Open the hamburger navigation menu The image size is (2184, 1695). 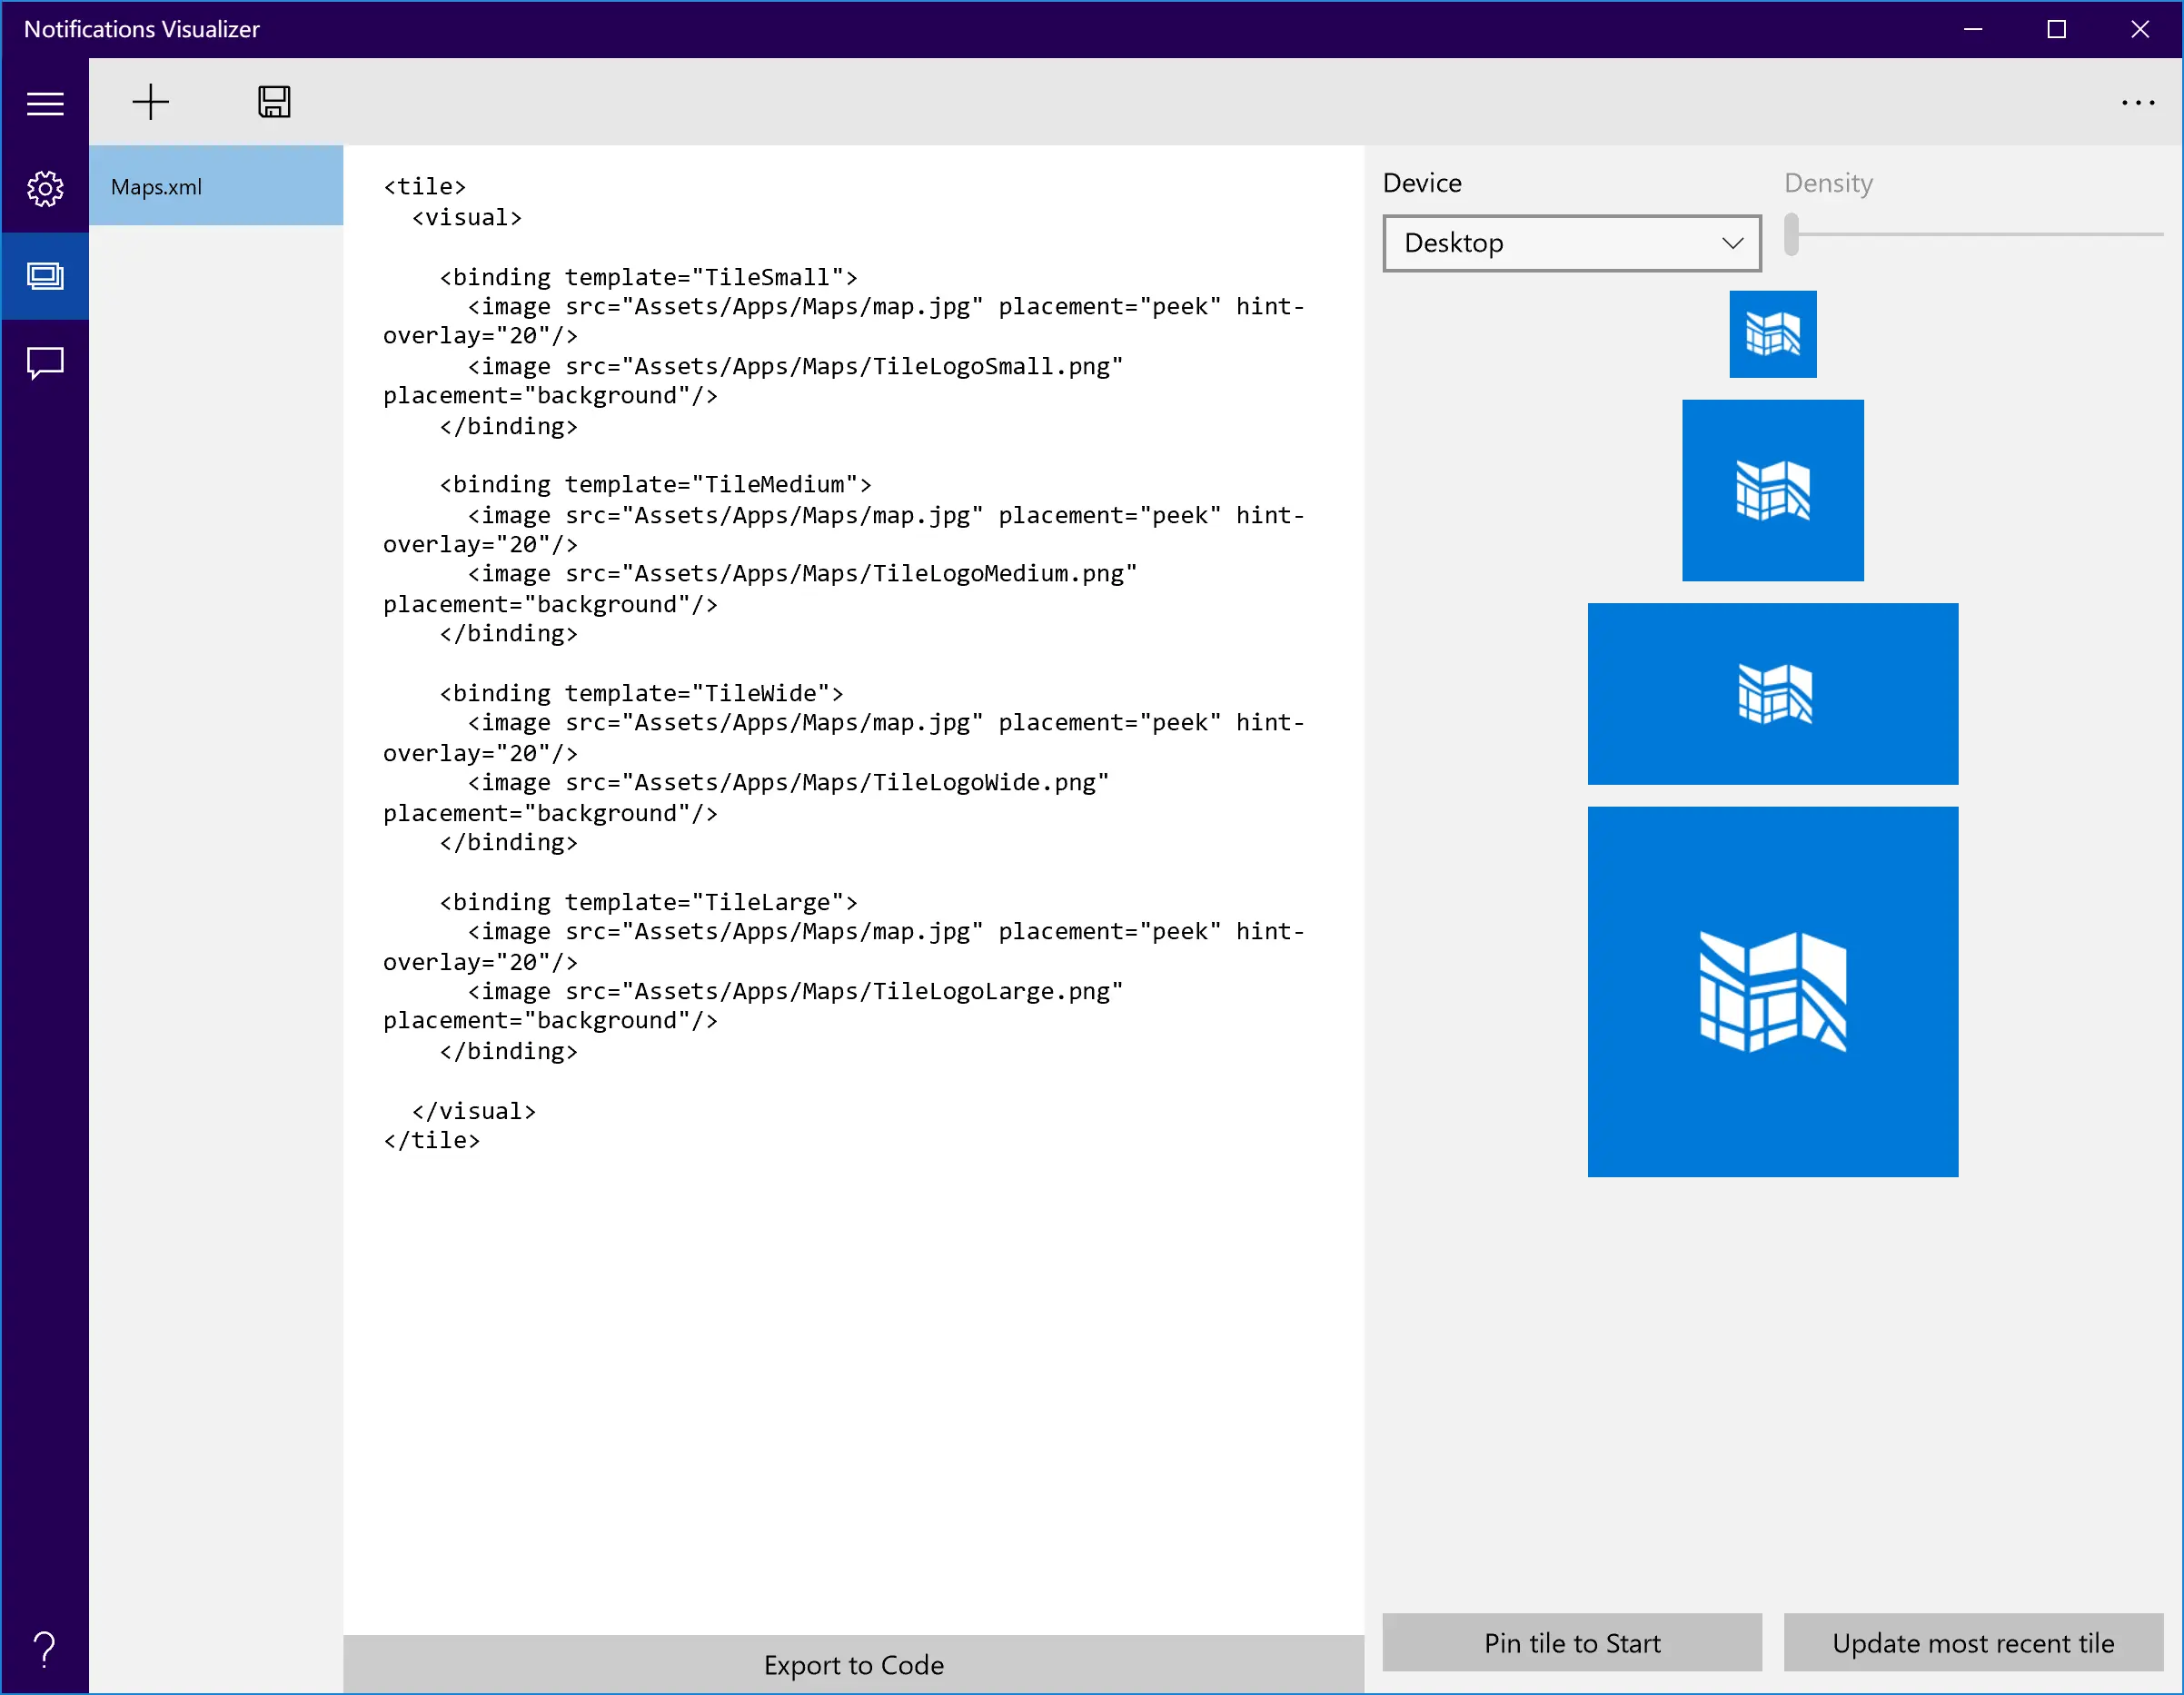45,103
